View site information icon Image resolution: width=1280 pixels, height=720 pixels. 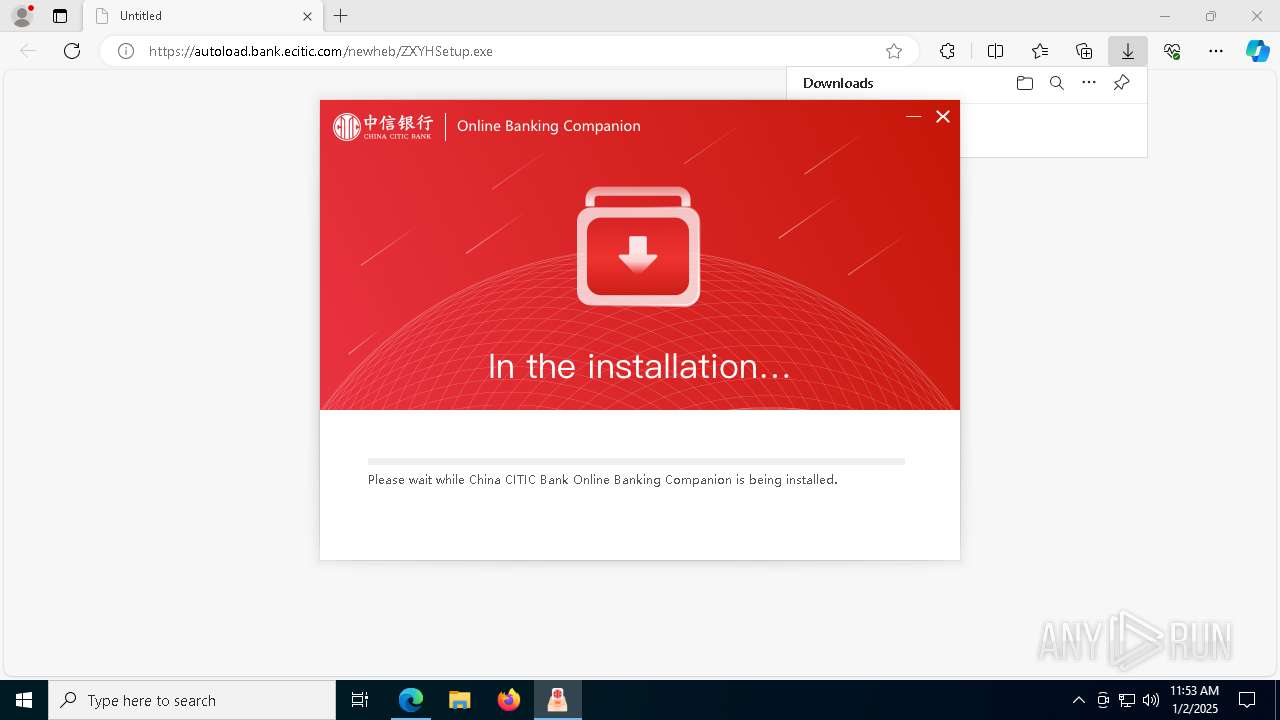point(126,51)
